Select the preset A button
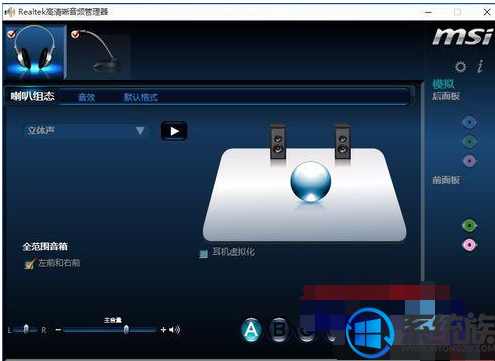The image size is (495, 361). [251, 330]
